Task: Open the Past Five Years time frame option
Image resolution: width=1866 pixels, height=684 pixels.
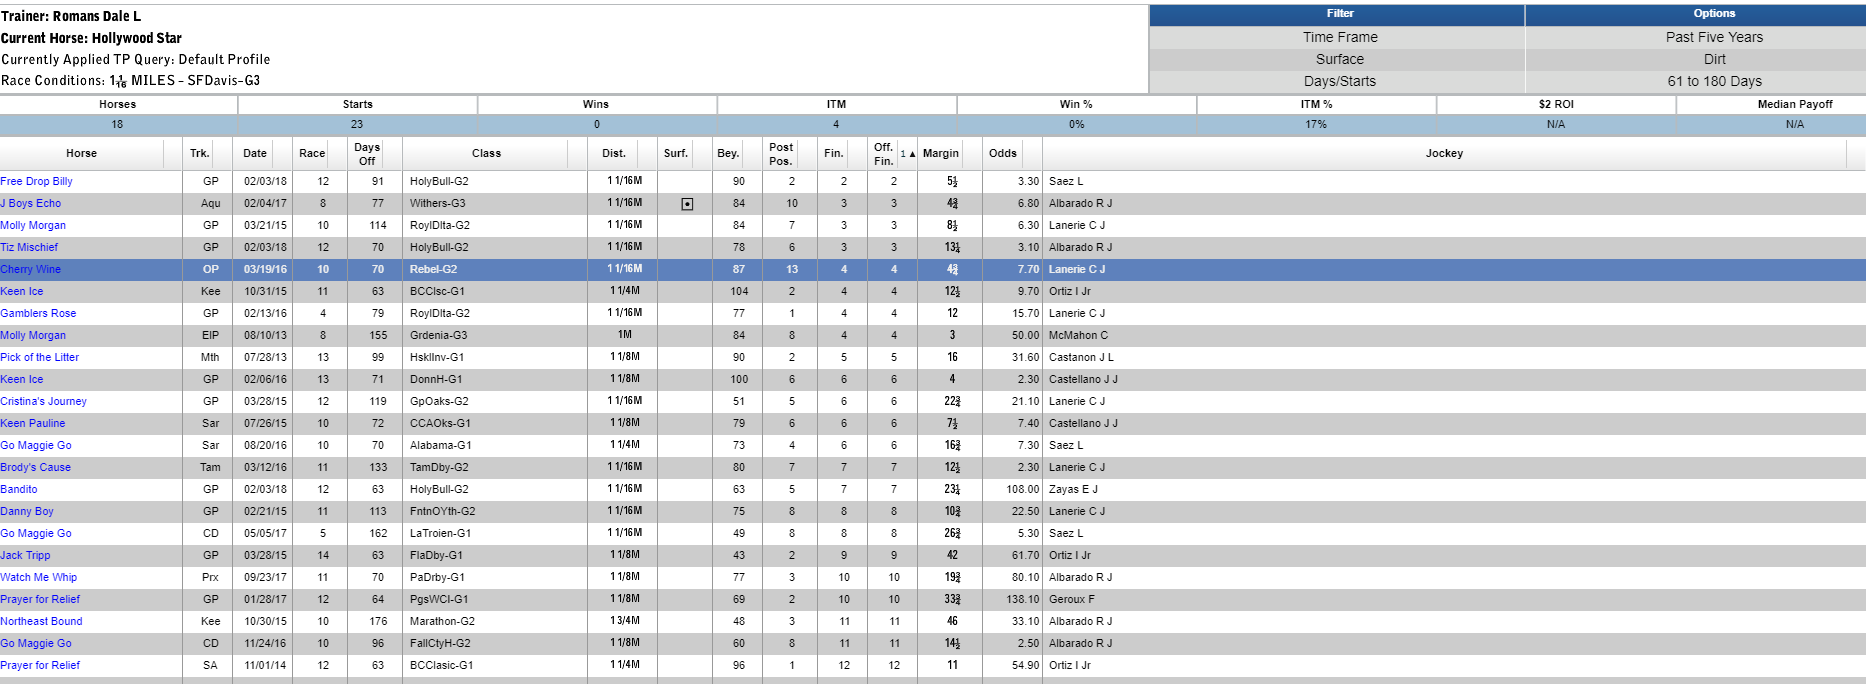Action: click(x=1714, y=37)
